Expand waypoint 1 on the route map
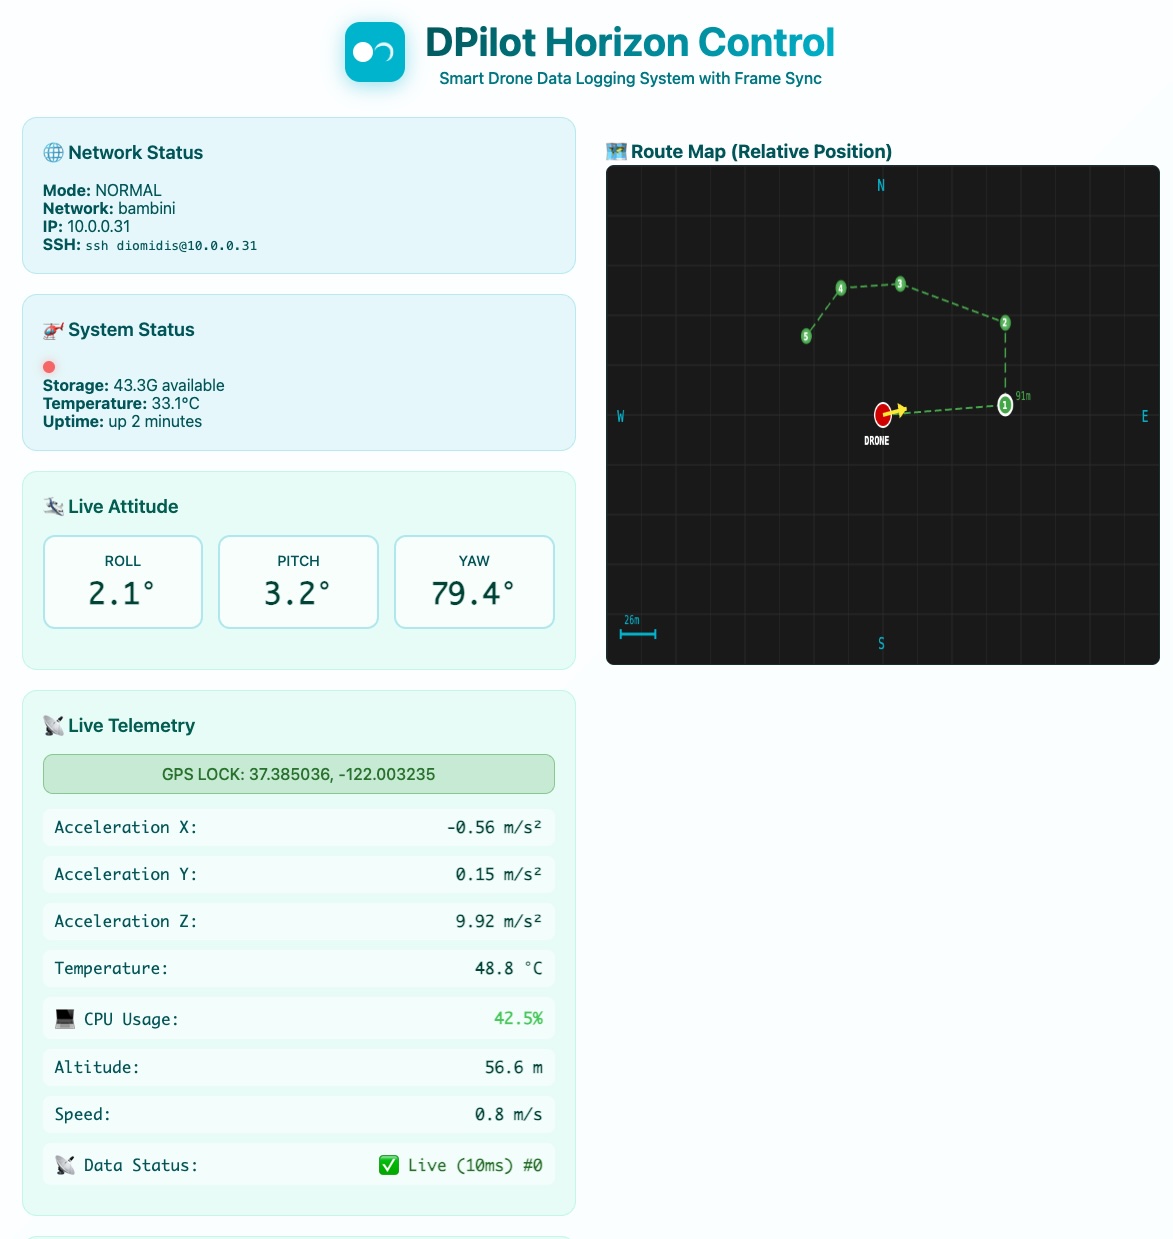This screenshot has height=1239, width=1173. tap(1005, 404)
